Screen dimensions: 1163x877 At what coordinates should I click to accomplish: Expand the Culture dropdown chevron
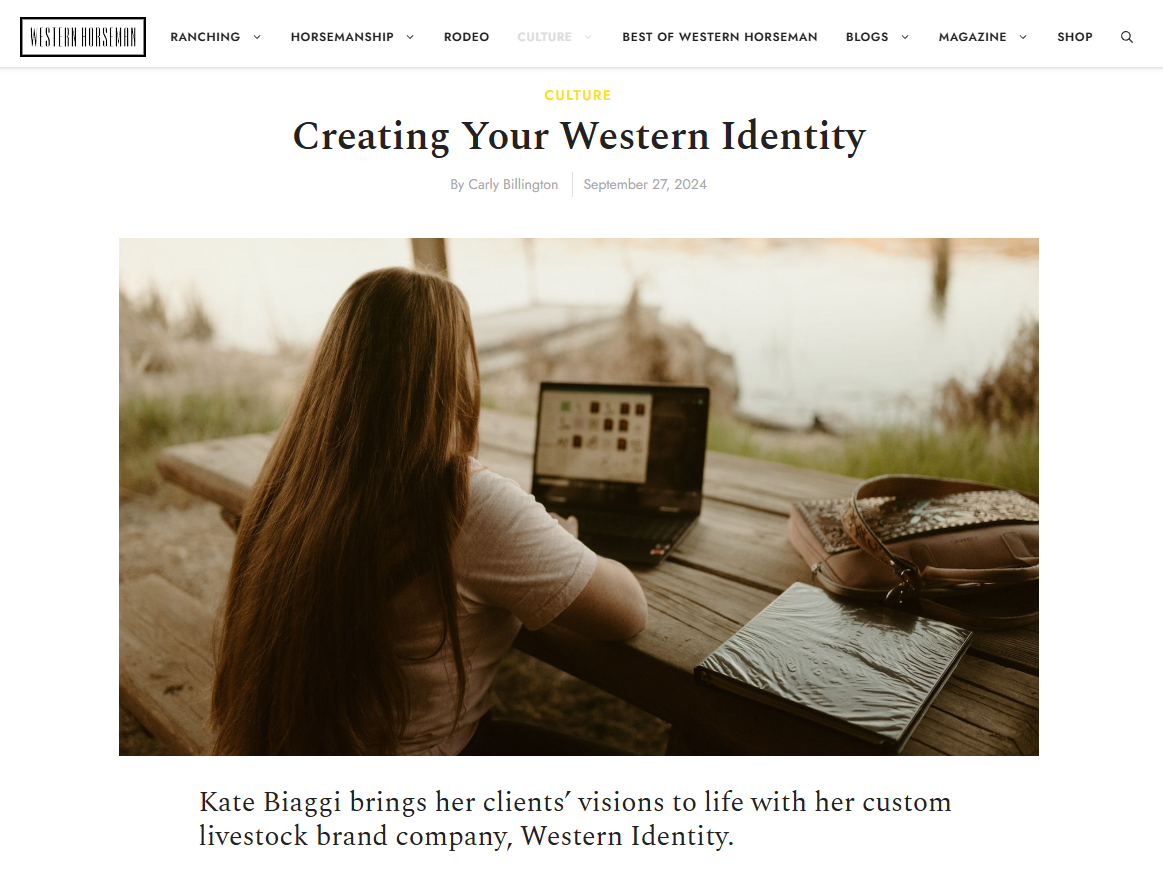pos(588,37)
